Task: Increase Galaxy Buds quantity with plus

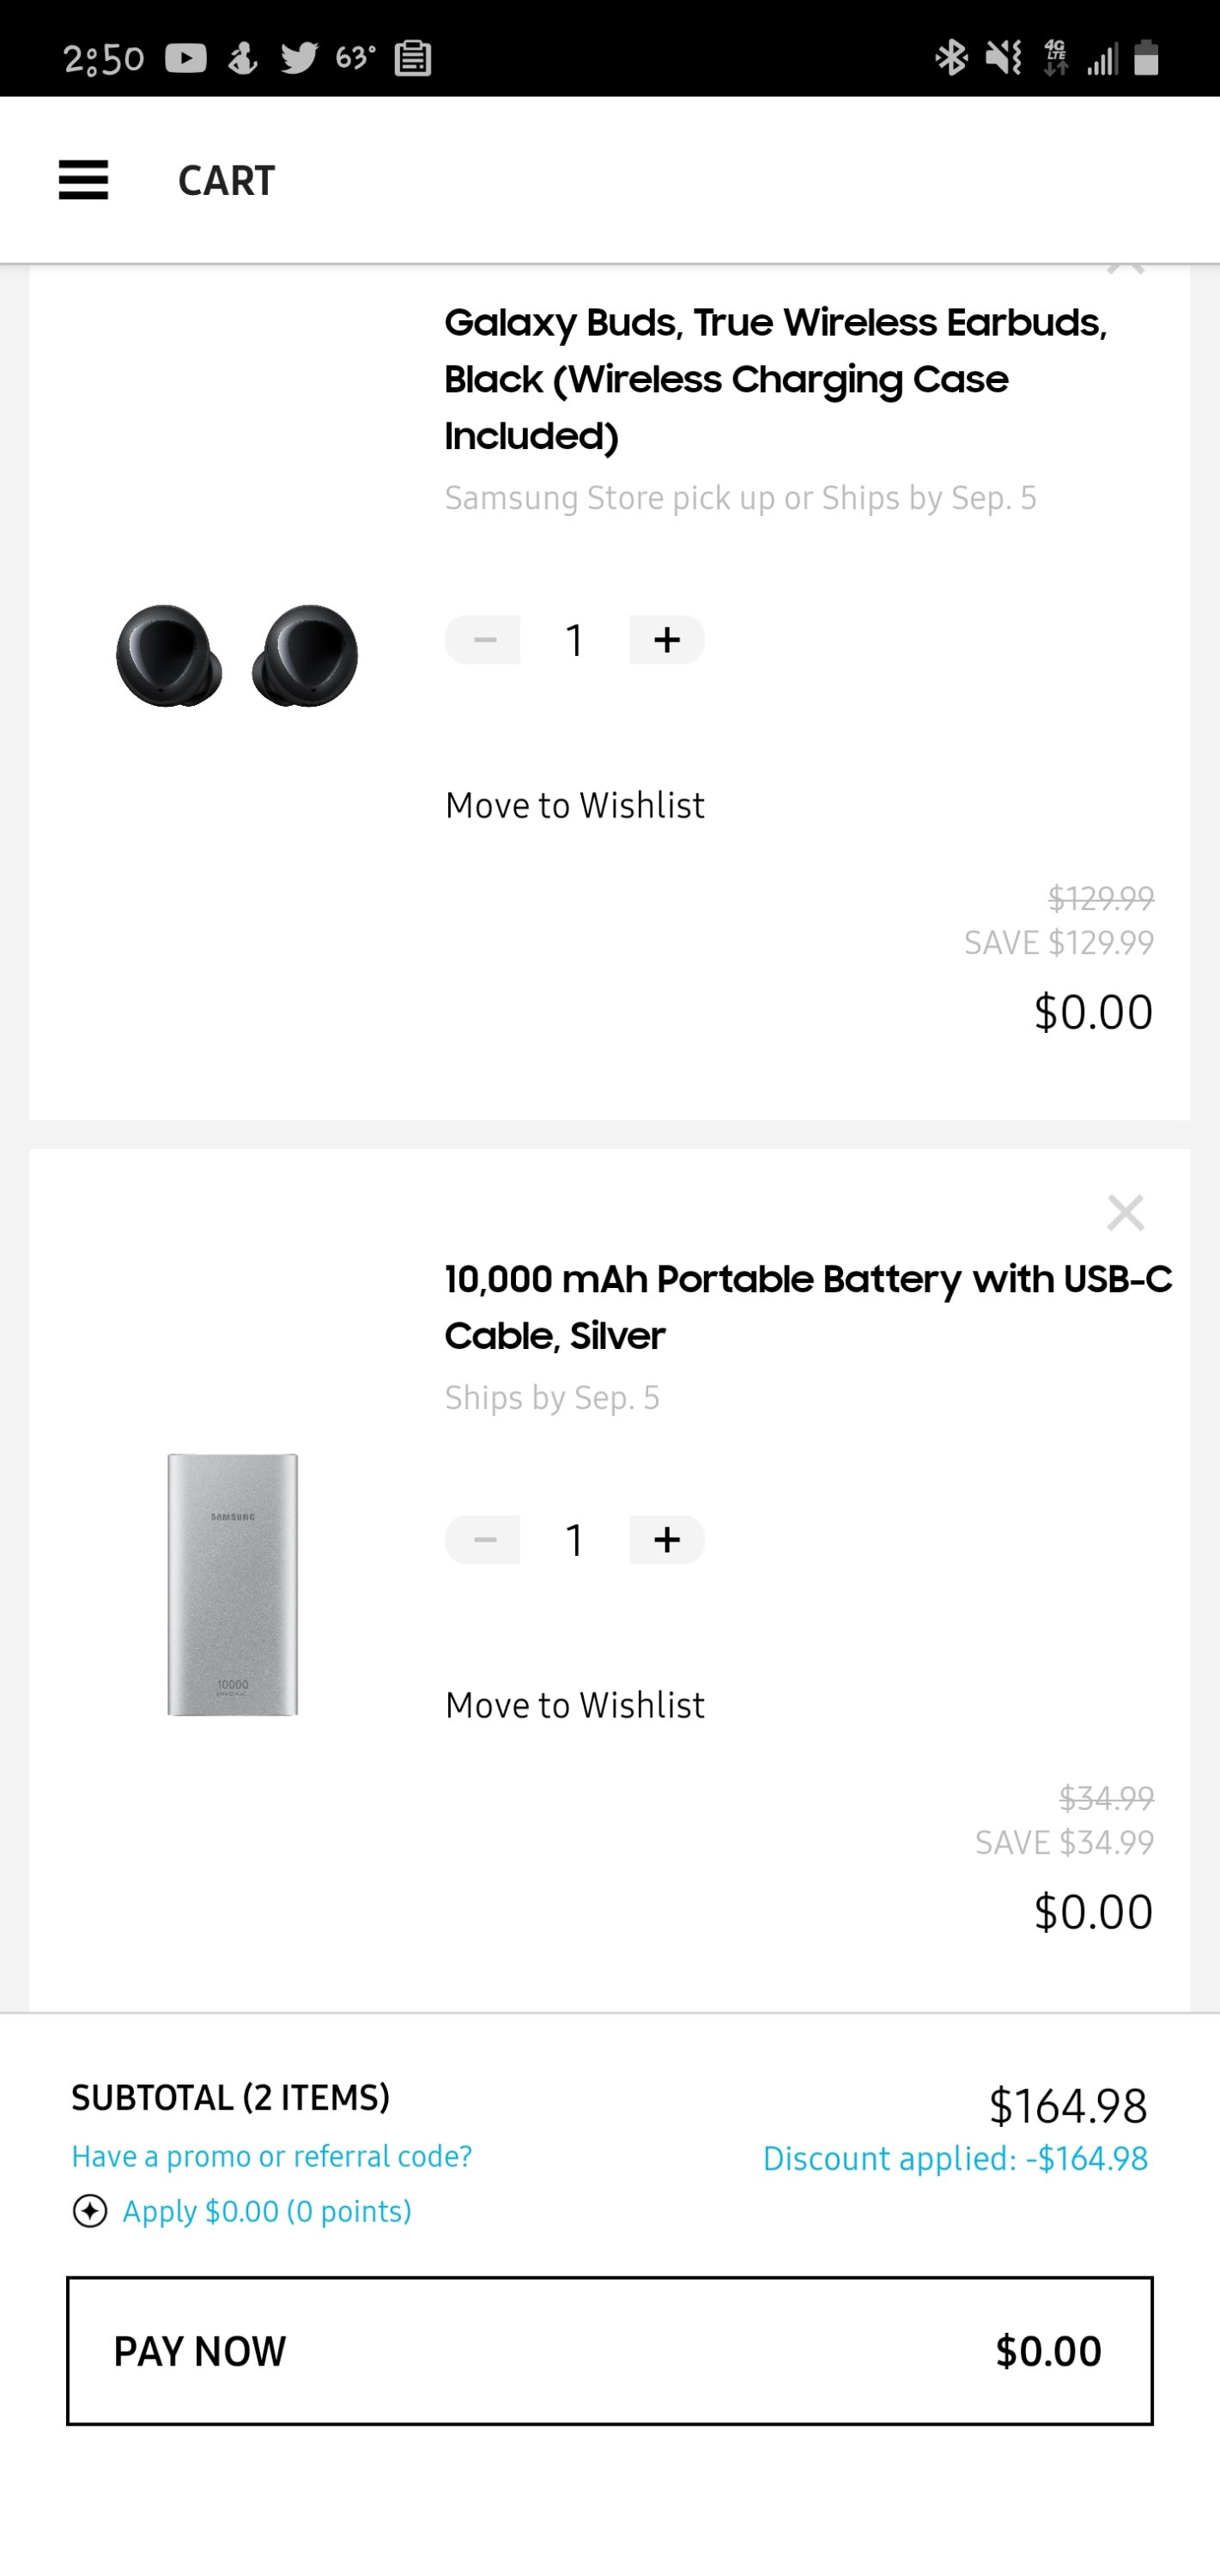Action: click(666, 640)
